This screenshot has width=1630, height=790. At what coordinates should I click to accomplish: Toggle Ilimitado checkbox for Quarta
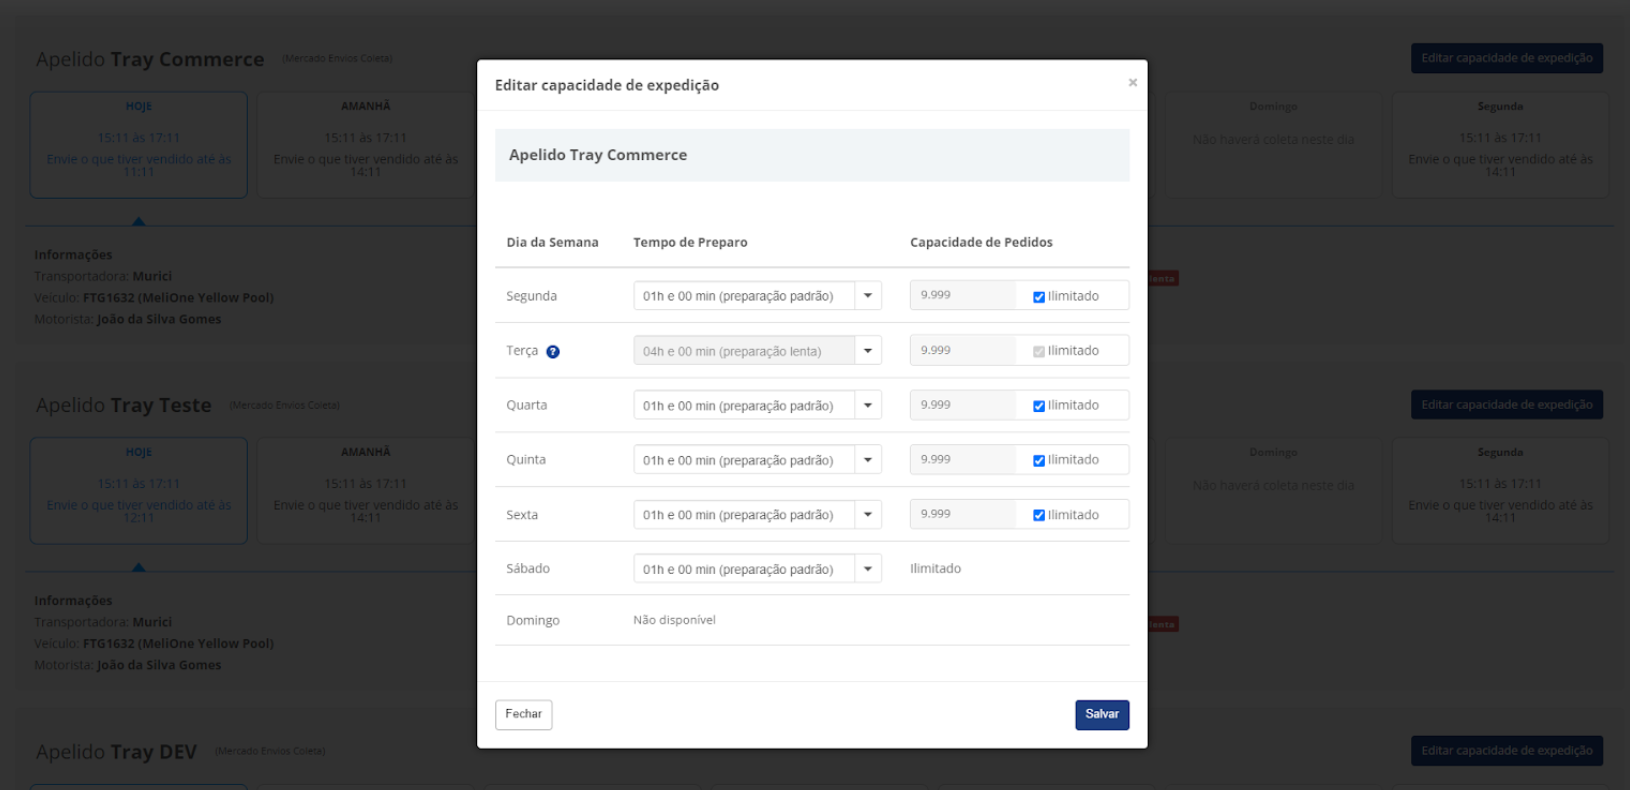coord(1039,406)
